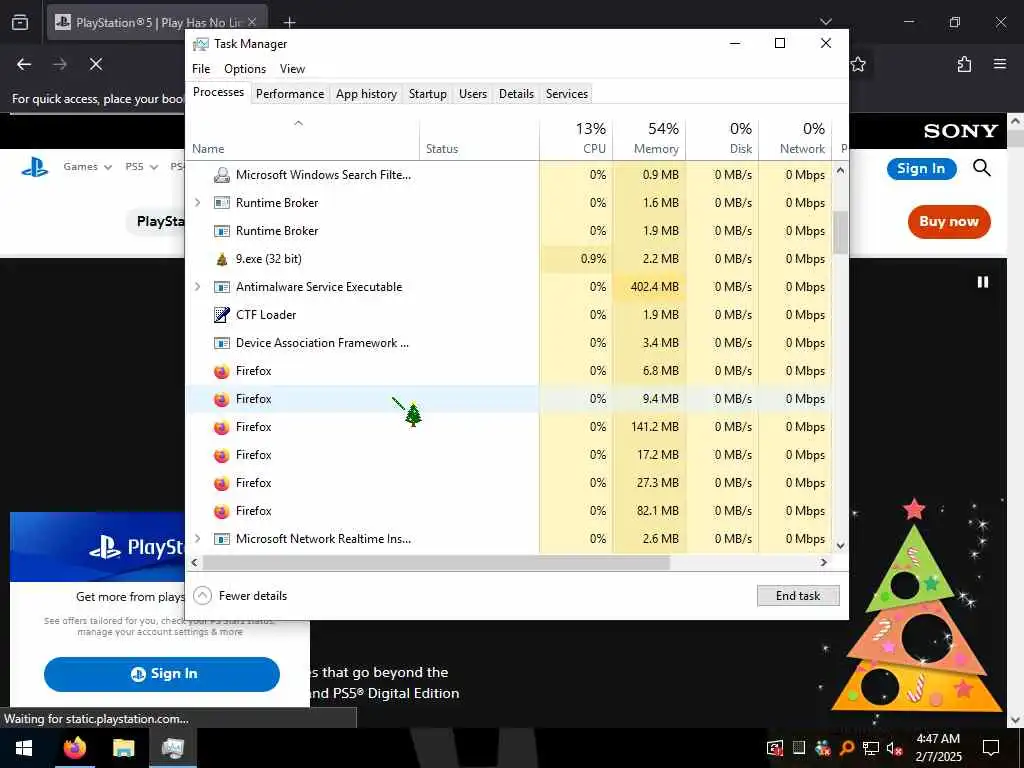
Task: Sort processes by Memory column header
Action: [x=649, y=138]
